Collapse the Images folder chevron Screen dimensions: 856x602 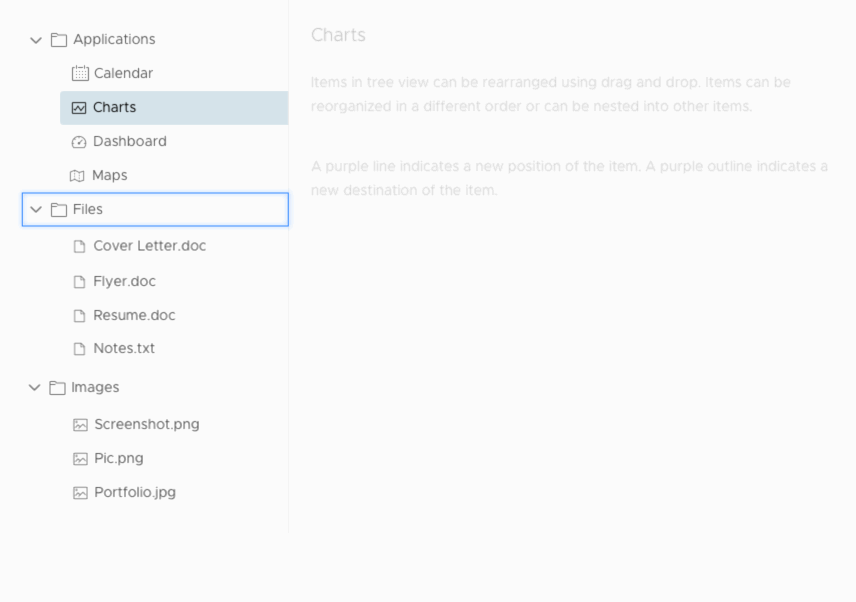click(x=36, y=387)
